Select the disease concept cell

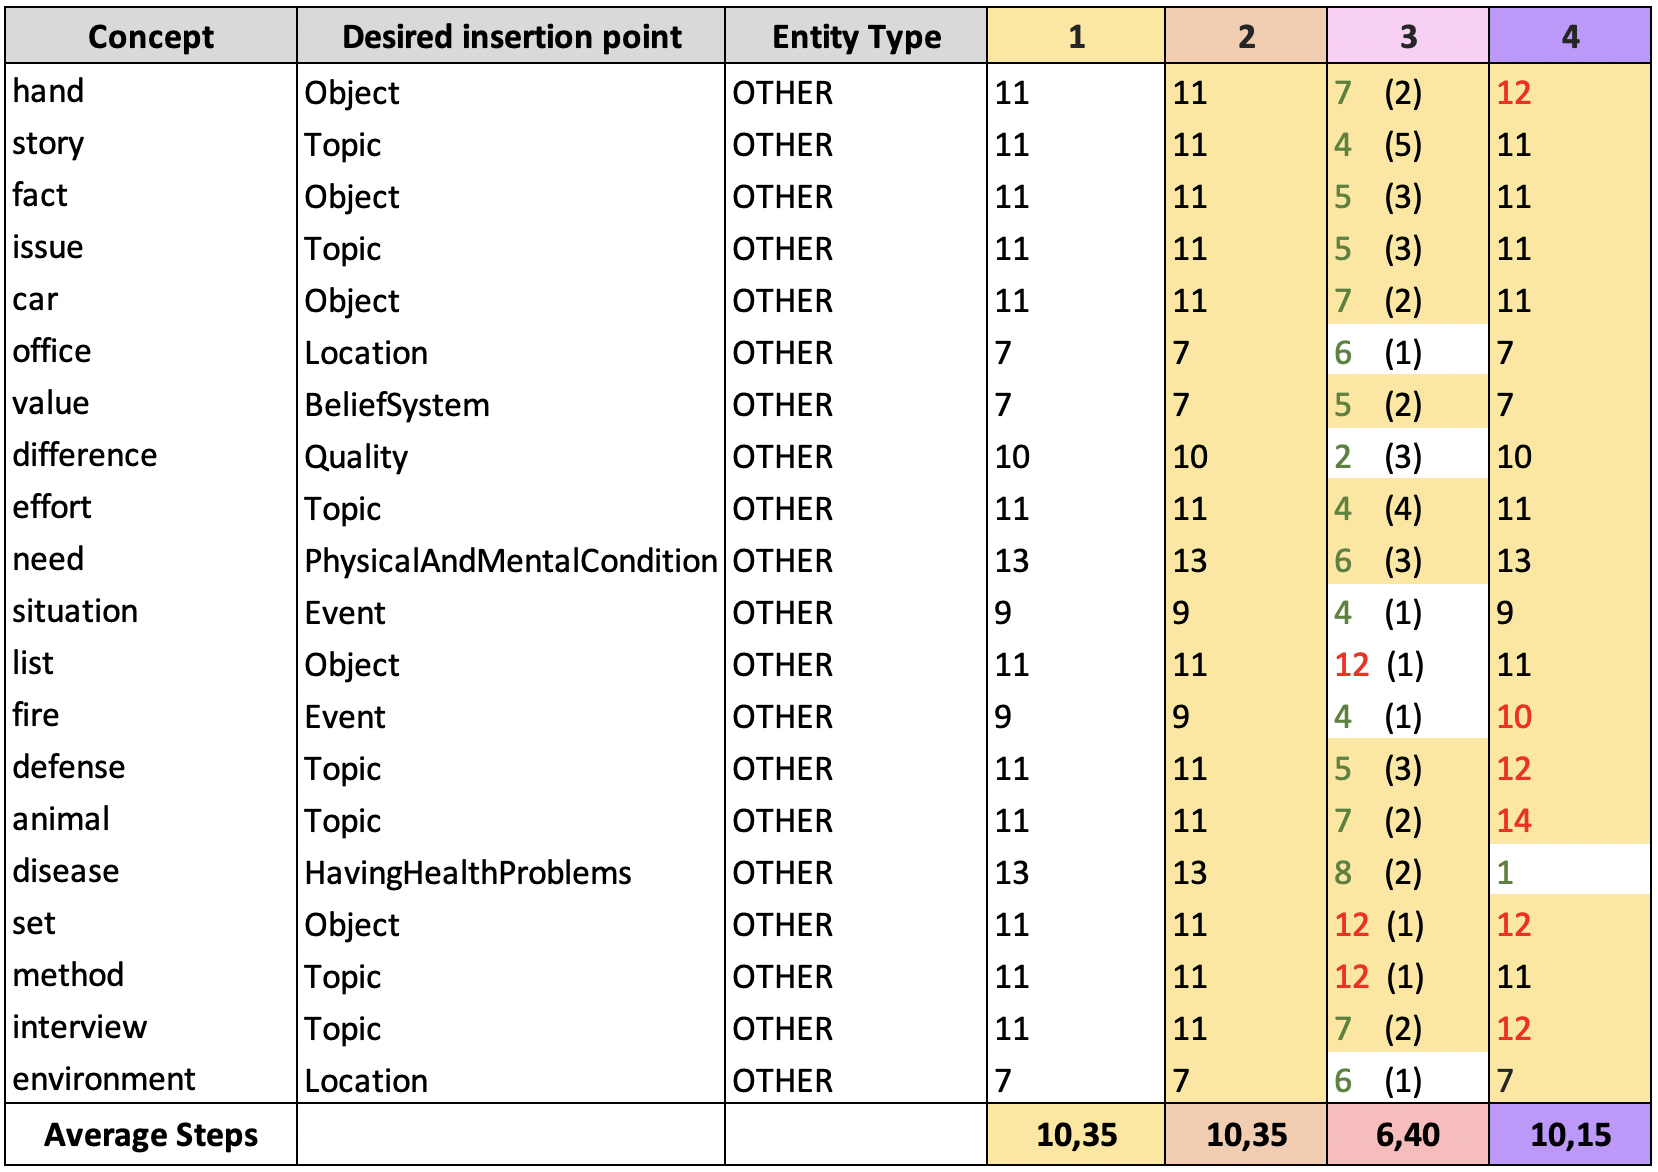pos(66,871)
